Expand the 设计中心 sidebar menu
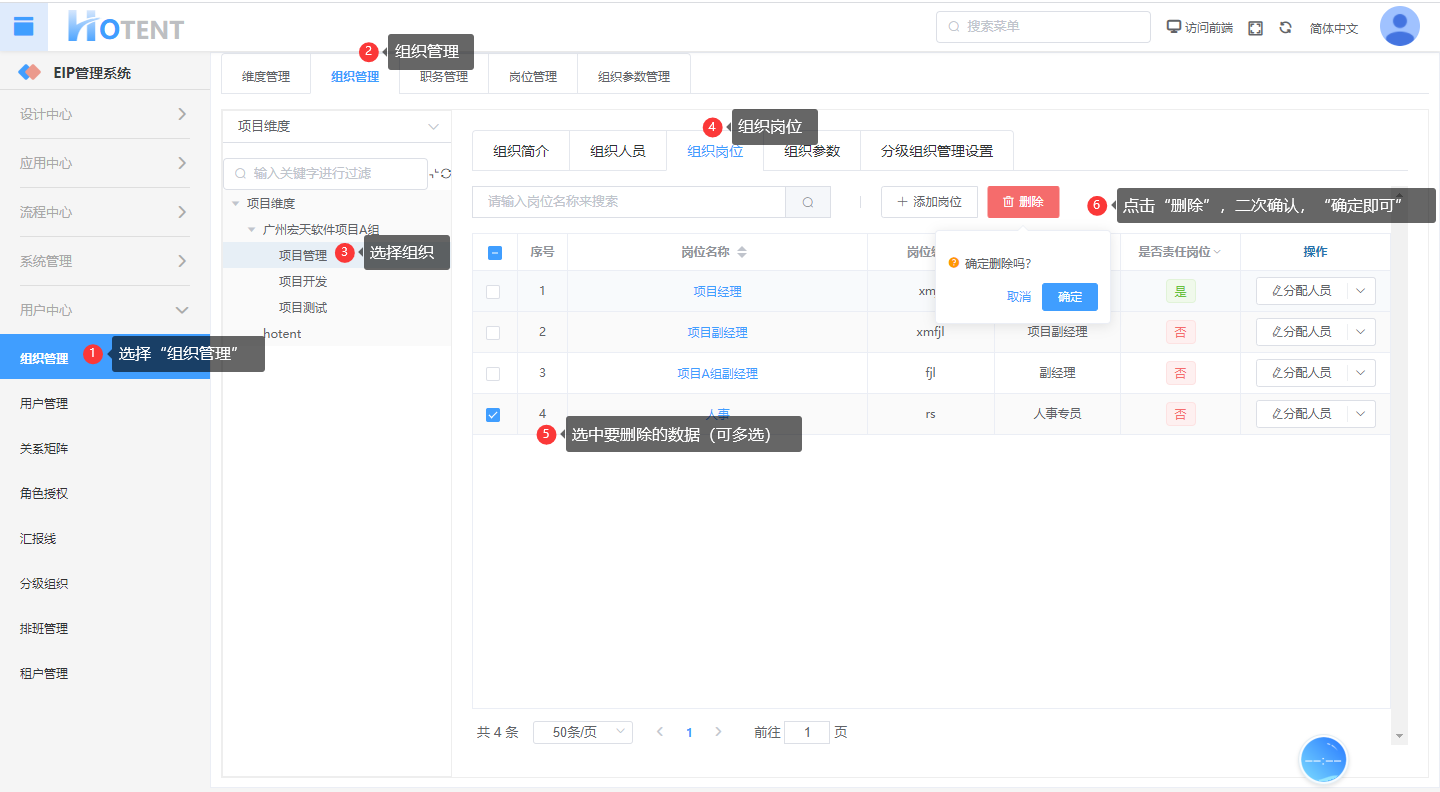Viewport: 1440px width, 792px height. click(105, 114)
